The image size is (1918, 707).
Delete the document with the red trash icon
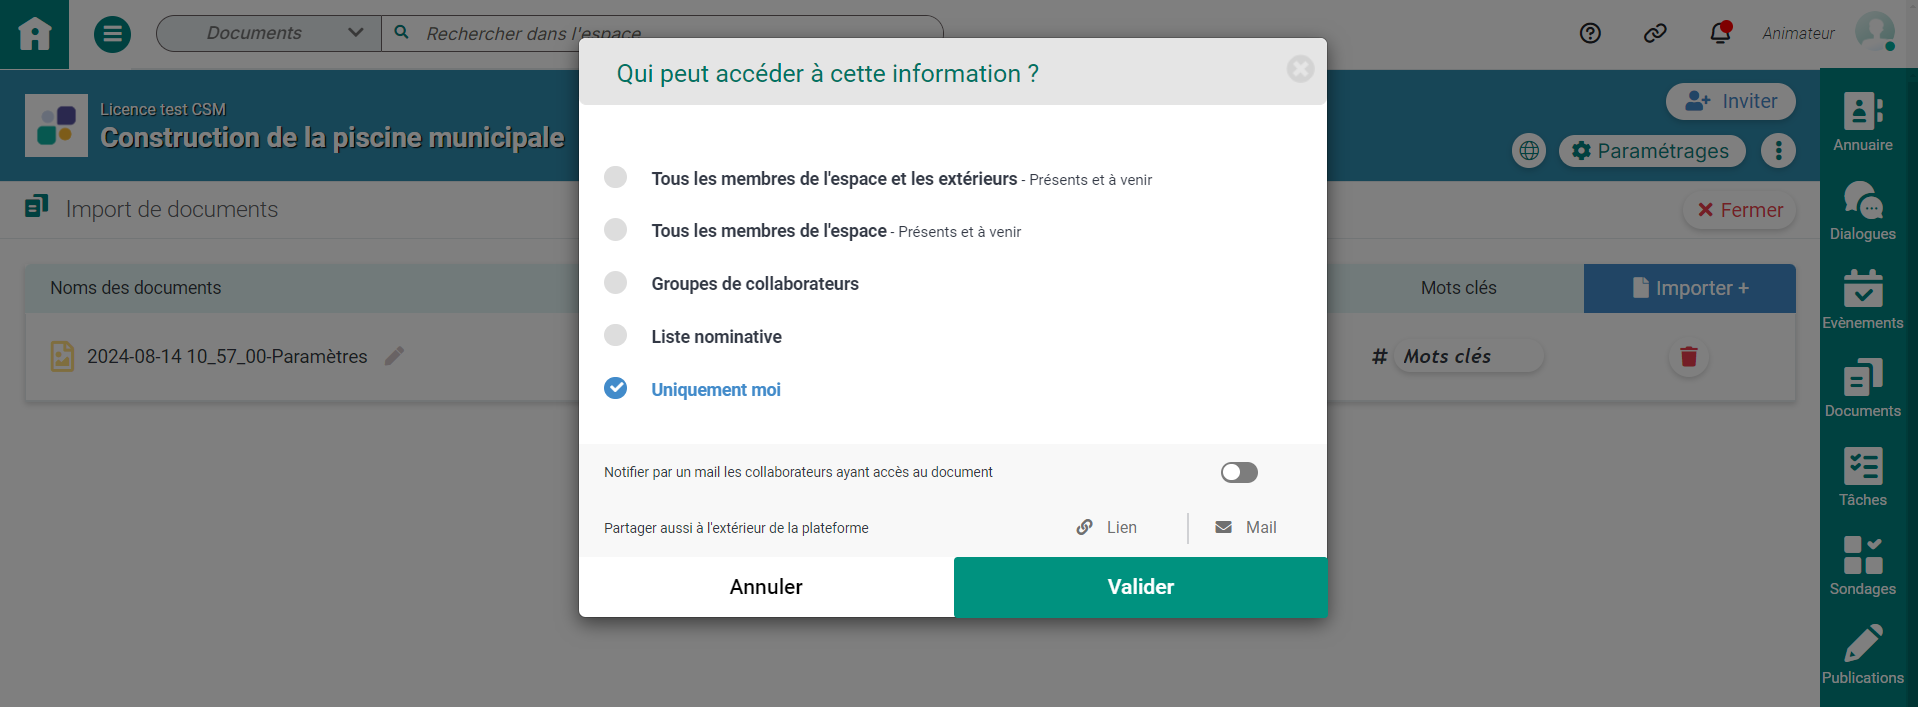1689,357
